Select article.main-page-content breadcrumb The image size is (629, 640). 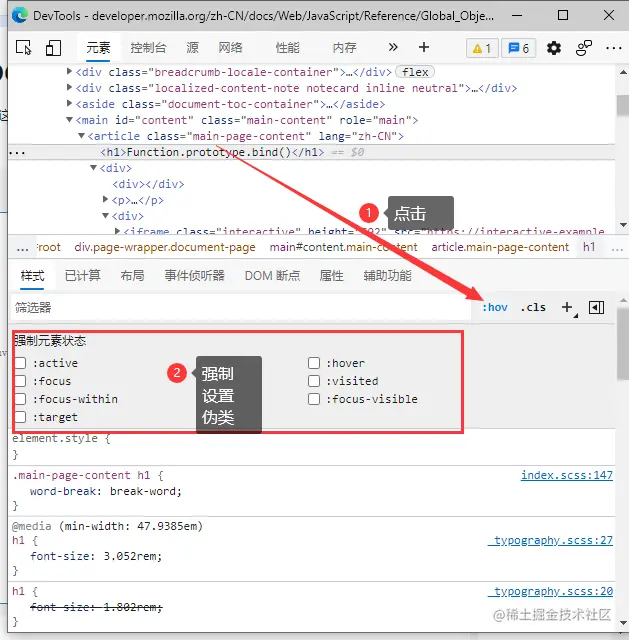click(500, 247)
